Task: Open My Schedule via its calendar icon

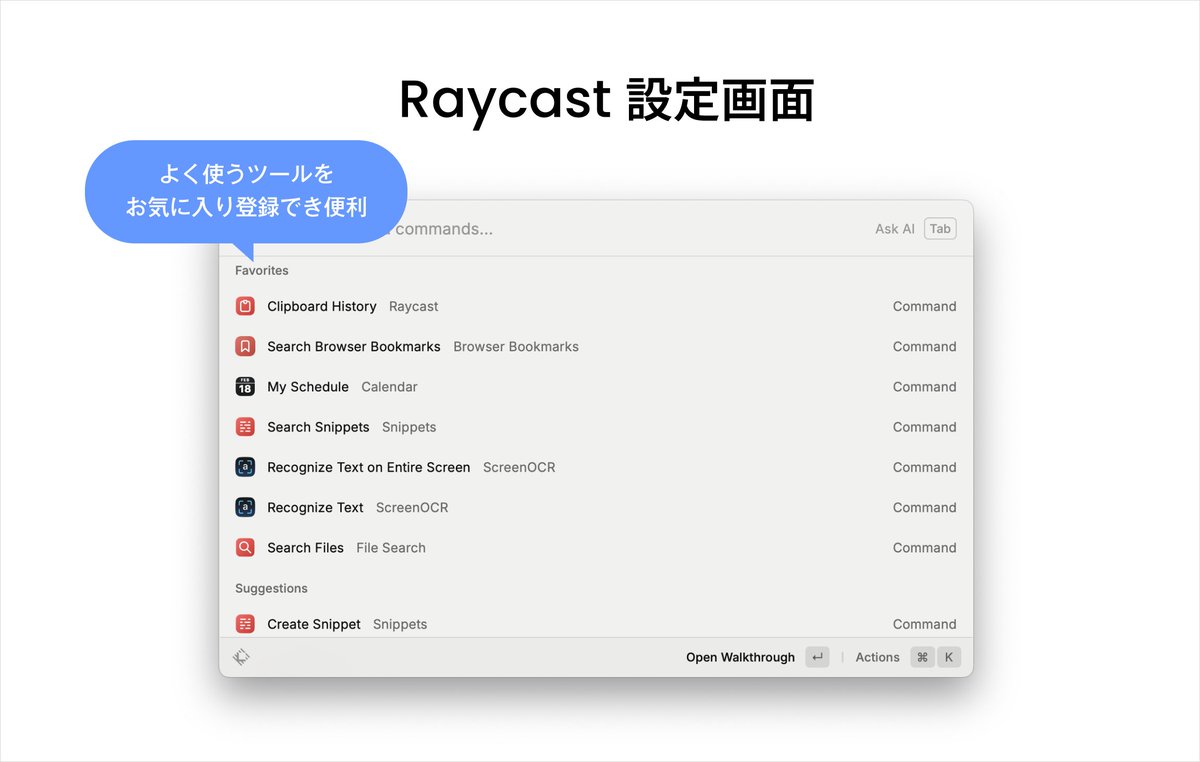Action: [x=245, y=387]
